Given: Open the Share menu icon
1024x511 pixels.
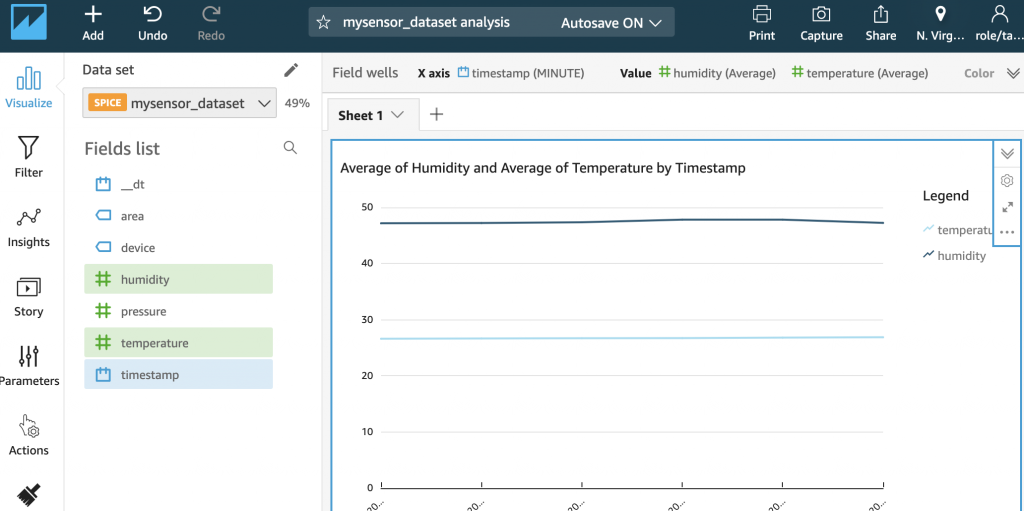Looking at the screenshot, I should (x=881, y=15).
